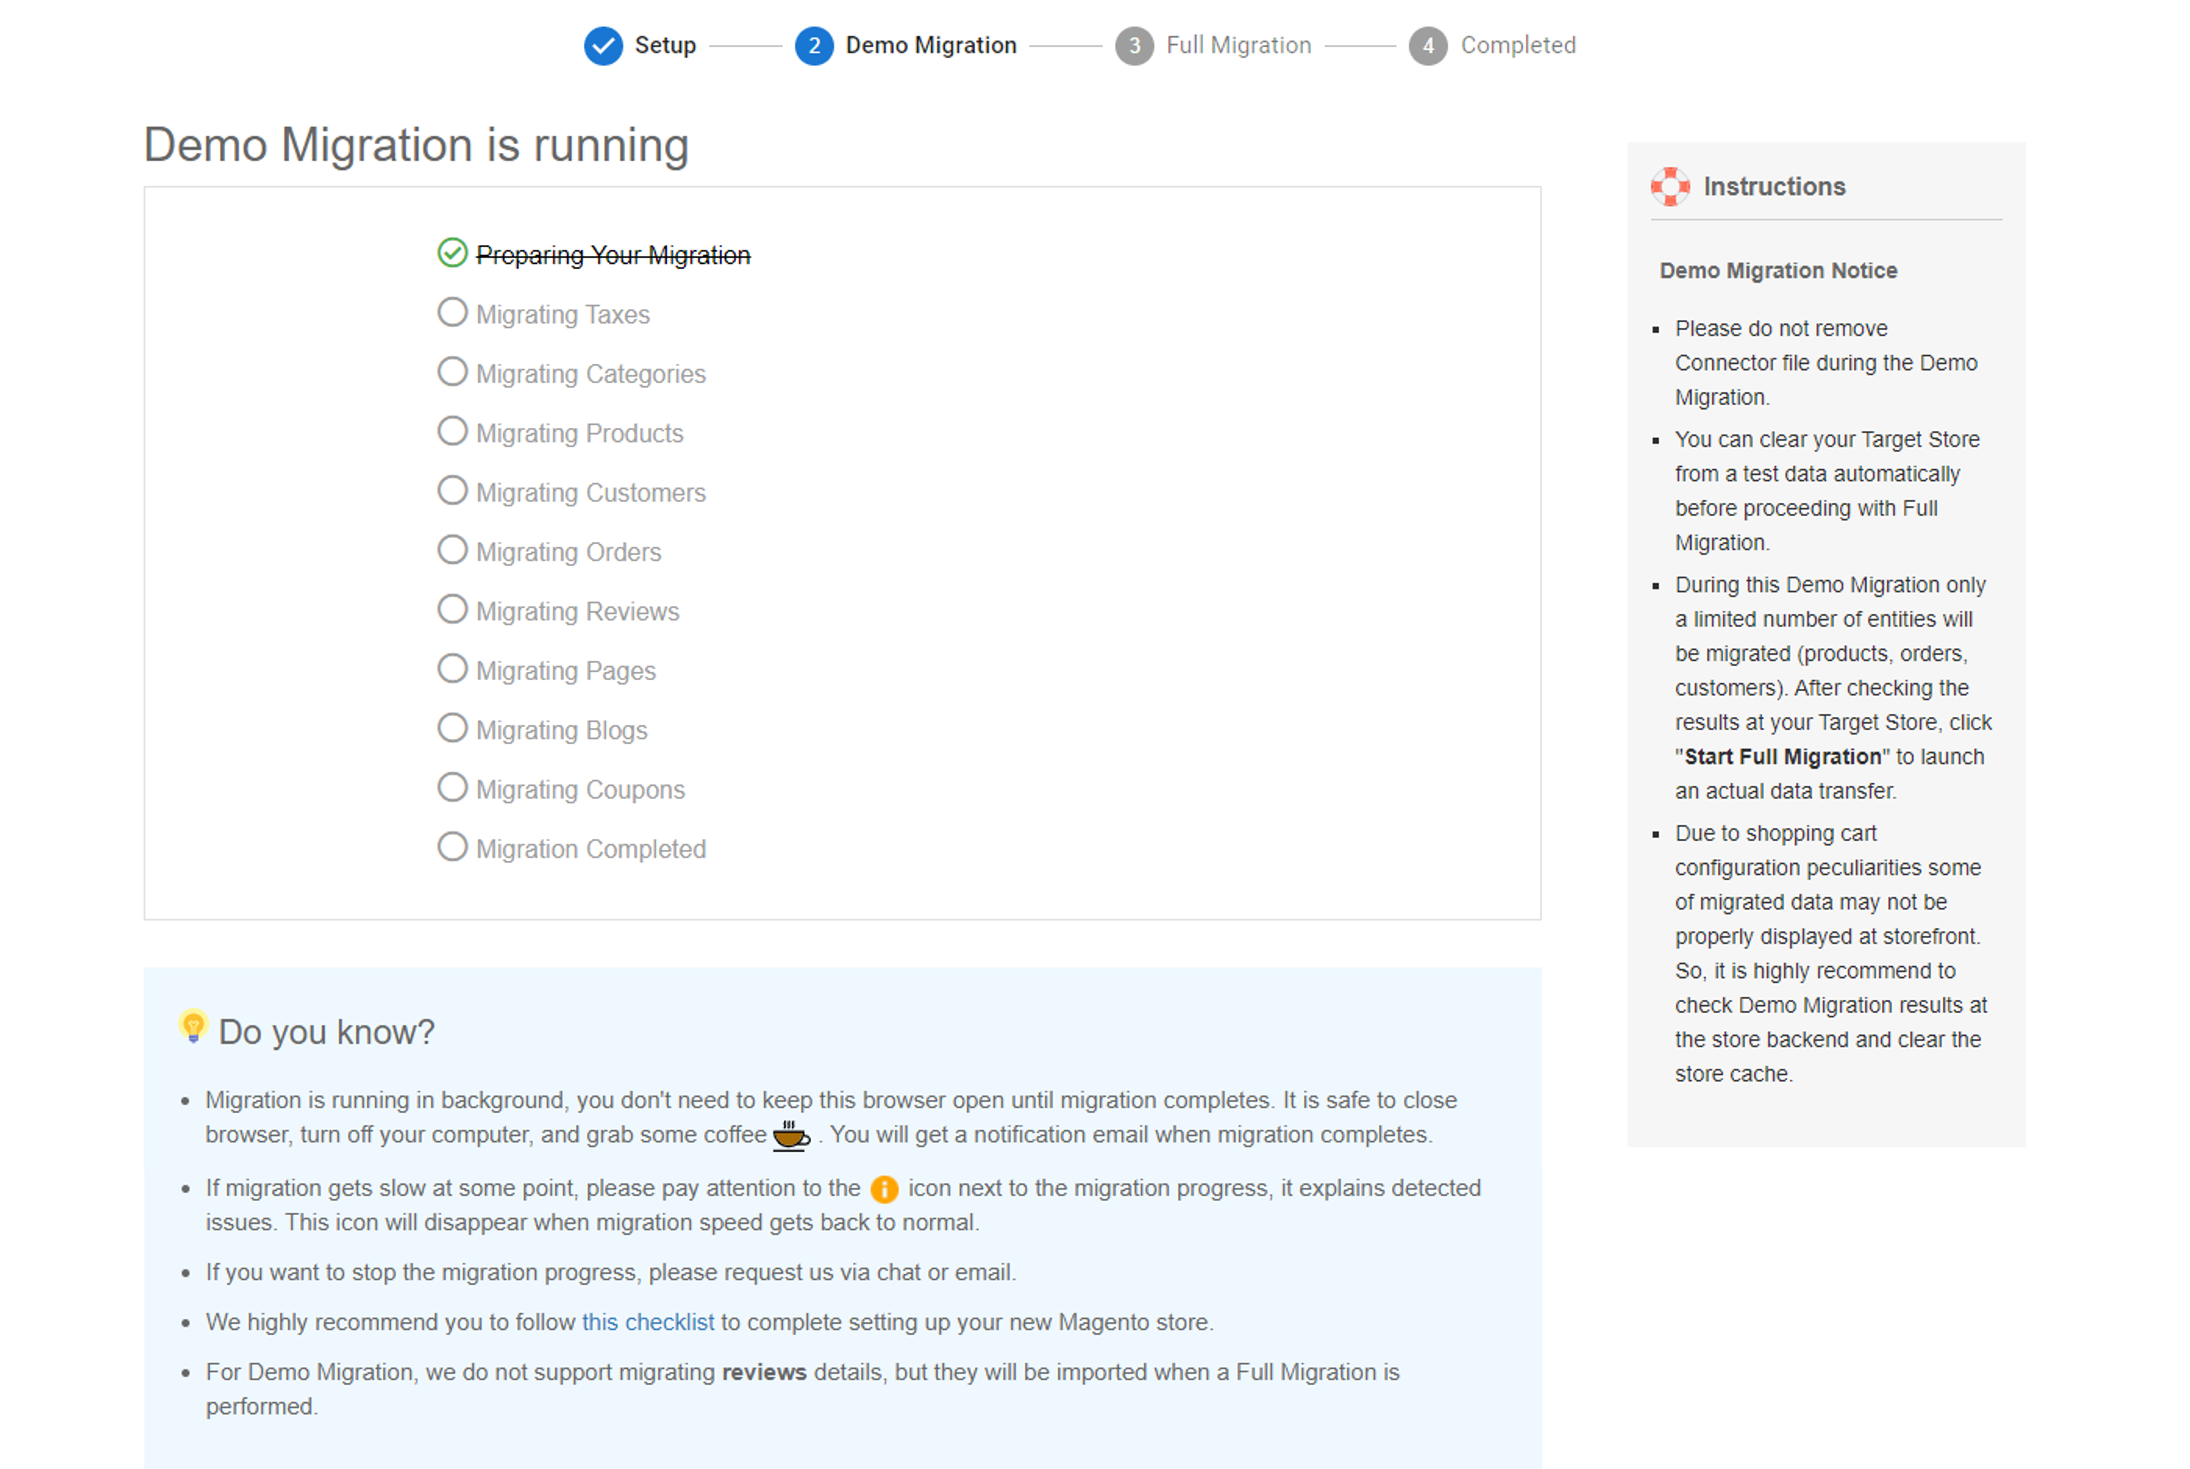
Task: Select Setup step in migration wizard
Action: pyautogui.click(x=639, y=44)
